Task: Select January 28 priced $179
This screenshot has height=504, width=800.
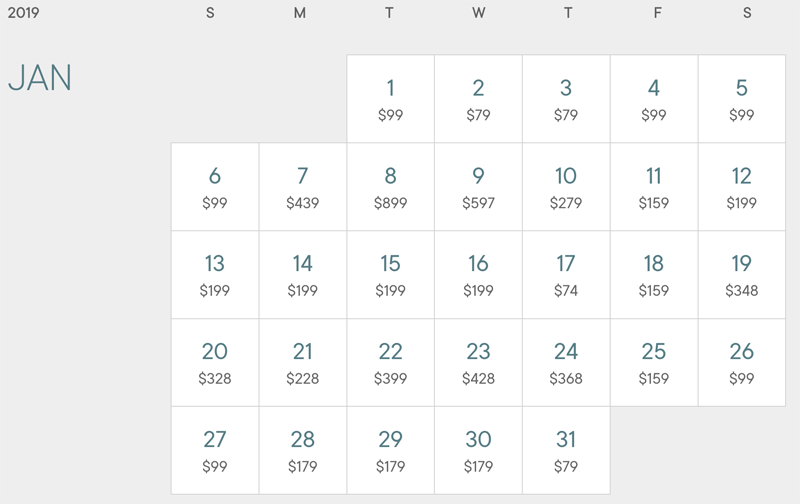Action: click(x=302, y=451)
